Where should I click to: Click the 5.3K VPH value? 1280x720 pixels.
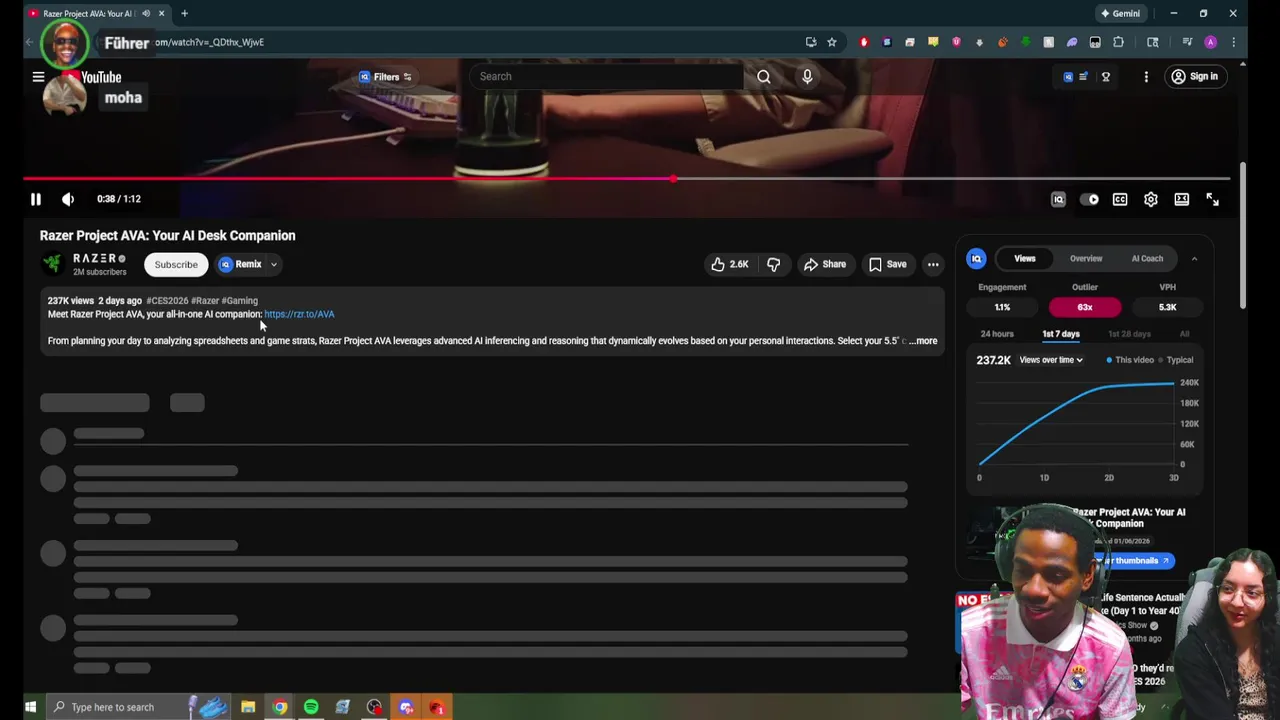(1167, 307)
